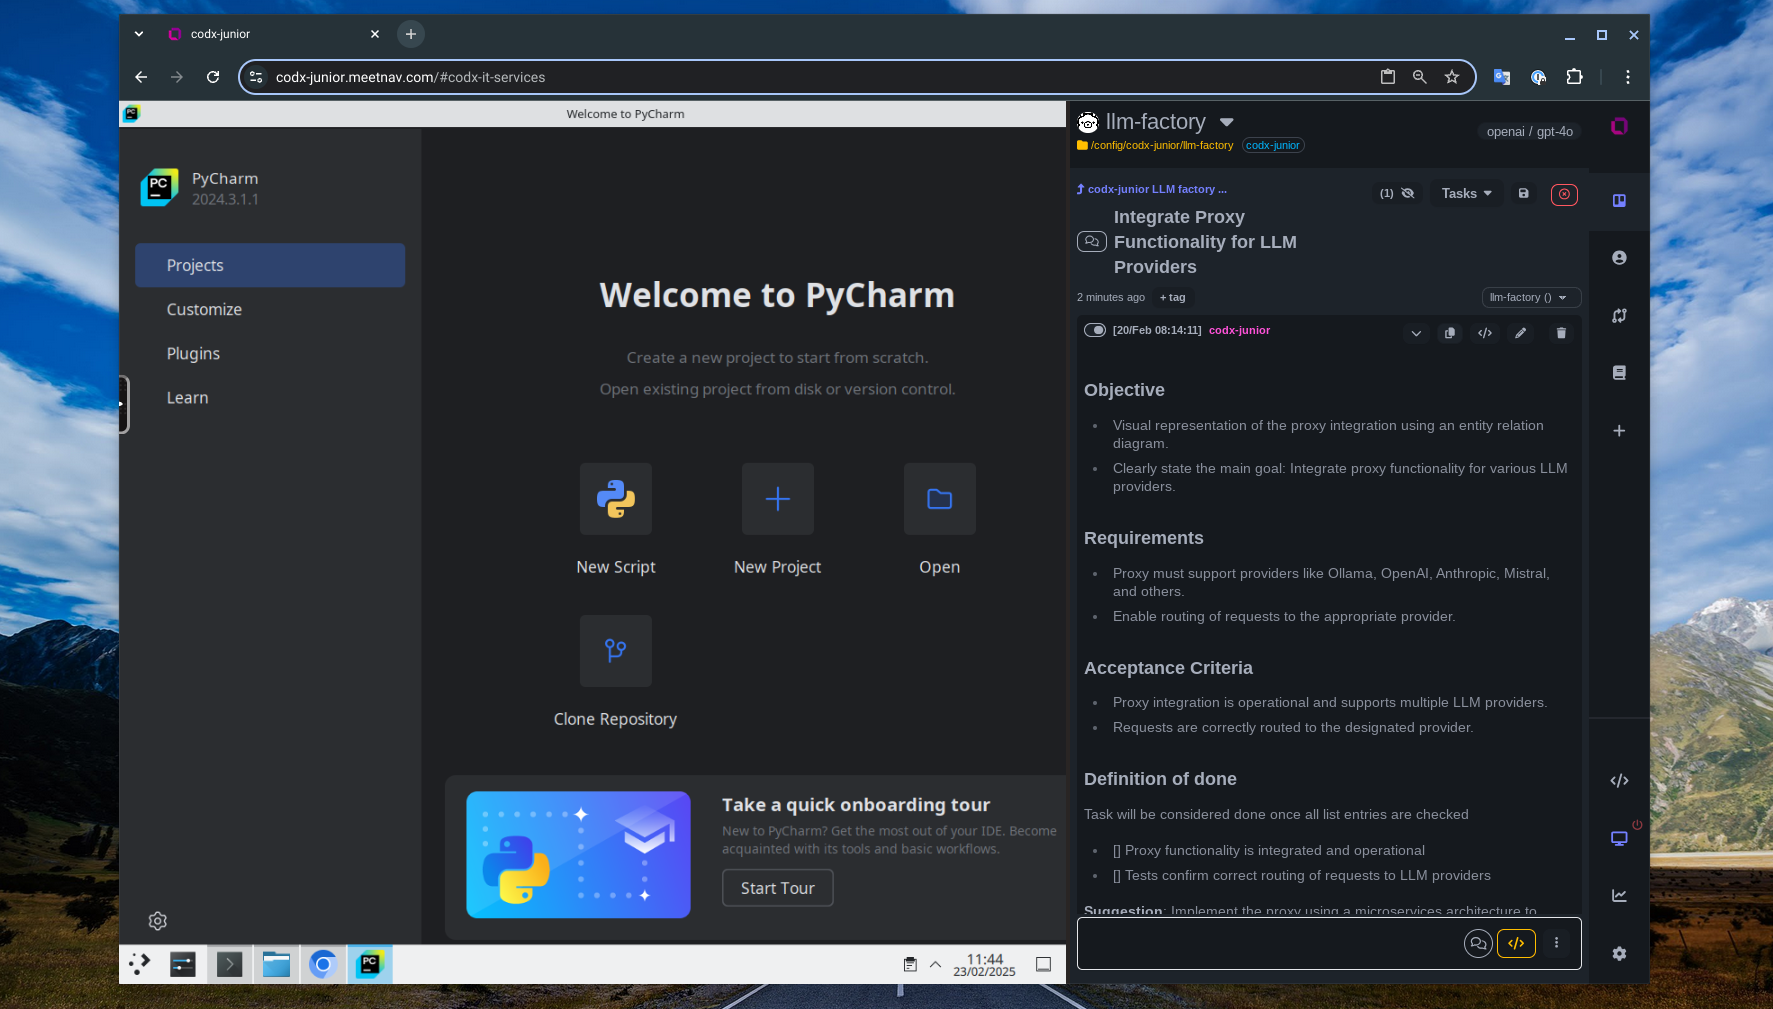The height and width of the screenshot is (1009, 1773).
Task: Reload the browser page
Action: (x=213, y=77)
